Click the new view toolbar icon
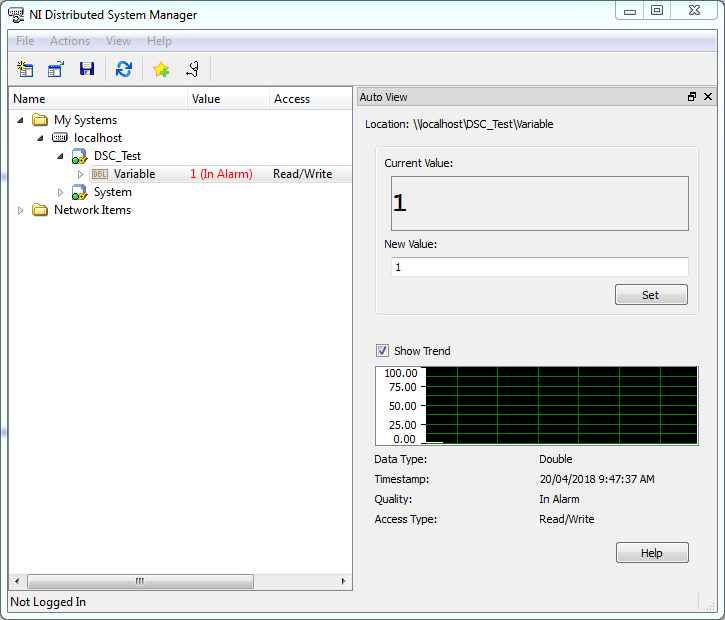The width and height of the screenshot is (725, 620). (x=25, y=69)
